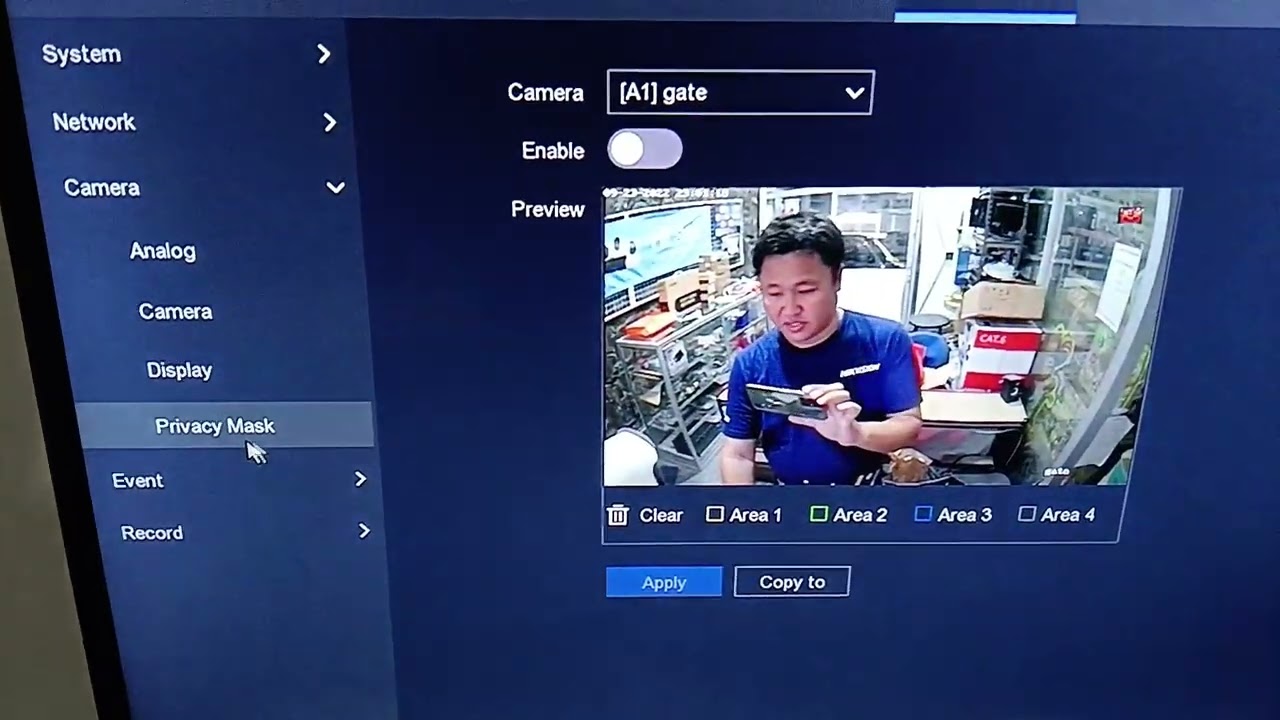Check the Area 1 checkbox
Image resolution: width=1280 pixels, height=720 pixels.
pyautogui.click(x=714, y=514)
